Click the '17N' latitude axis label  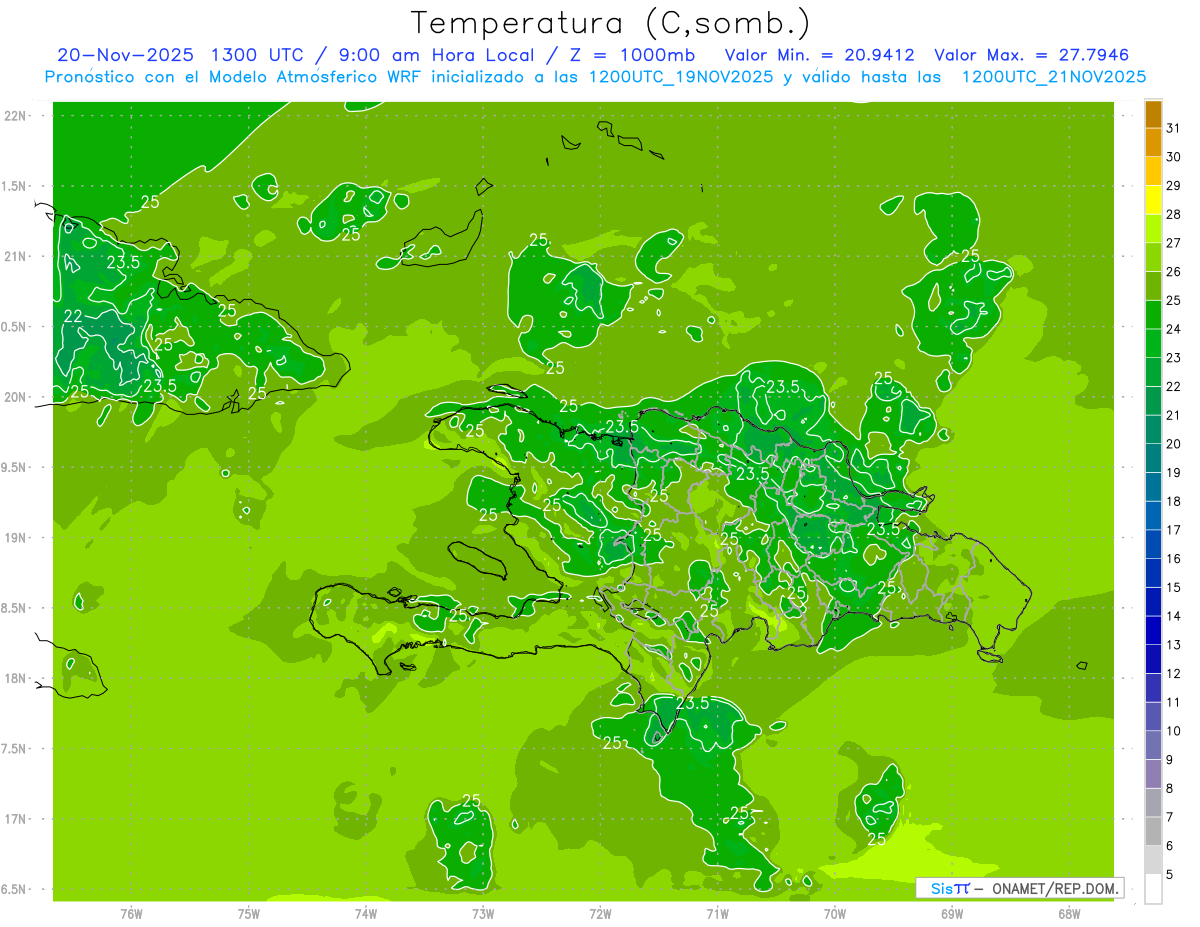pos(15,819)
